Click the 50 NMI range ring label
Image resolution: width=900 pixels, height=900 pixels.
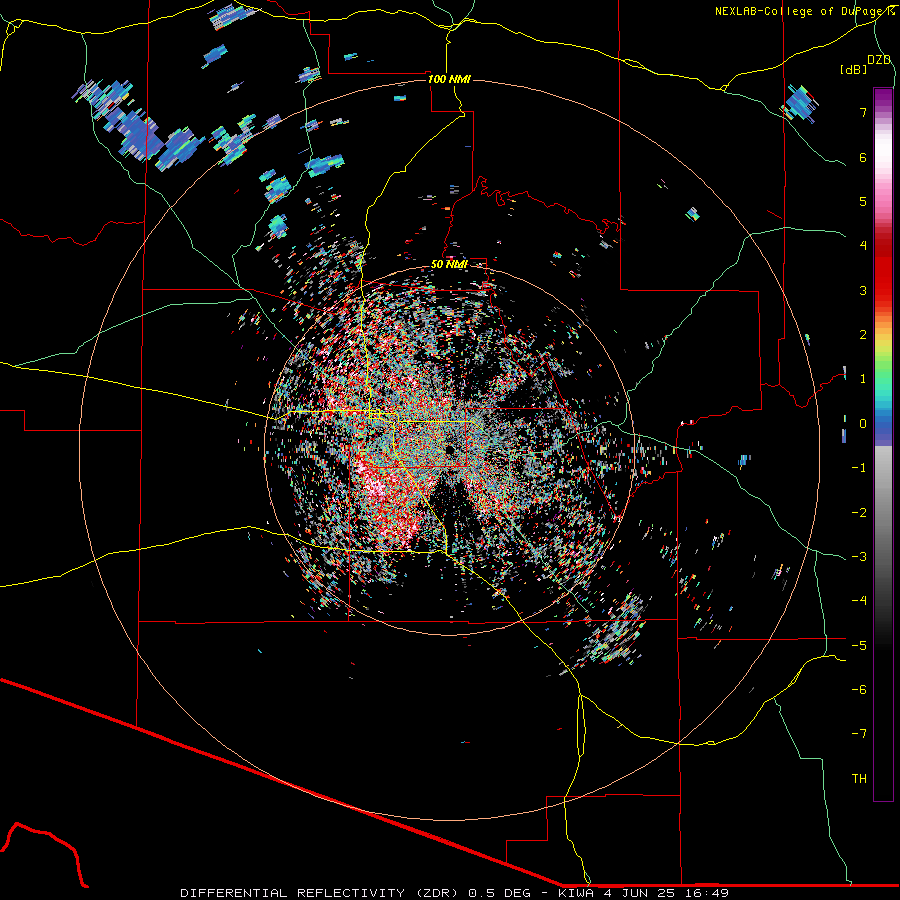449,265
